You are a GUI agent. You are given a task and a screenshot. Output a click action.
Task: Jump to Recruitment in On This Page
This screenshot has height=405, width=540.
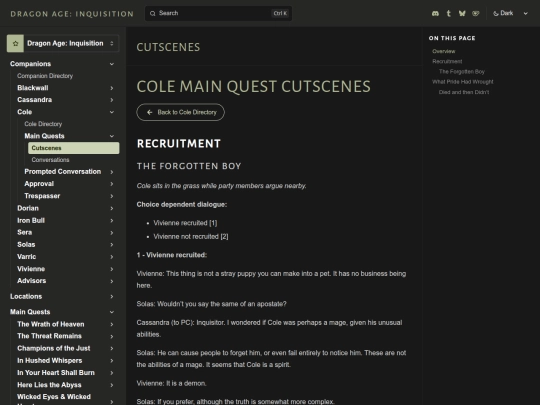[x=447, y=61]
